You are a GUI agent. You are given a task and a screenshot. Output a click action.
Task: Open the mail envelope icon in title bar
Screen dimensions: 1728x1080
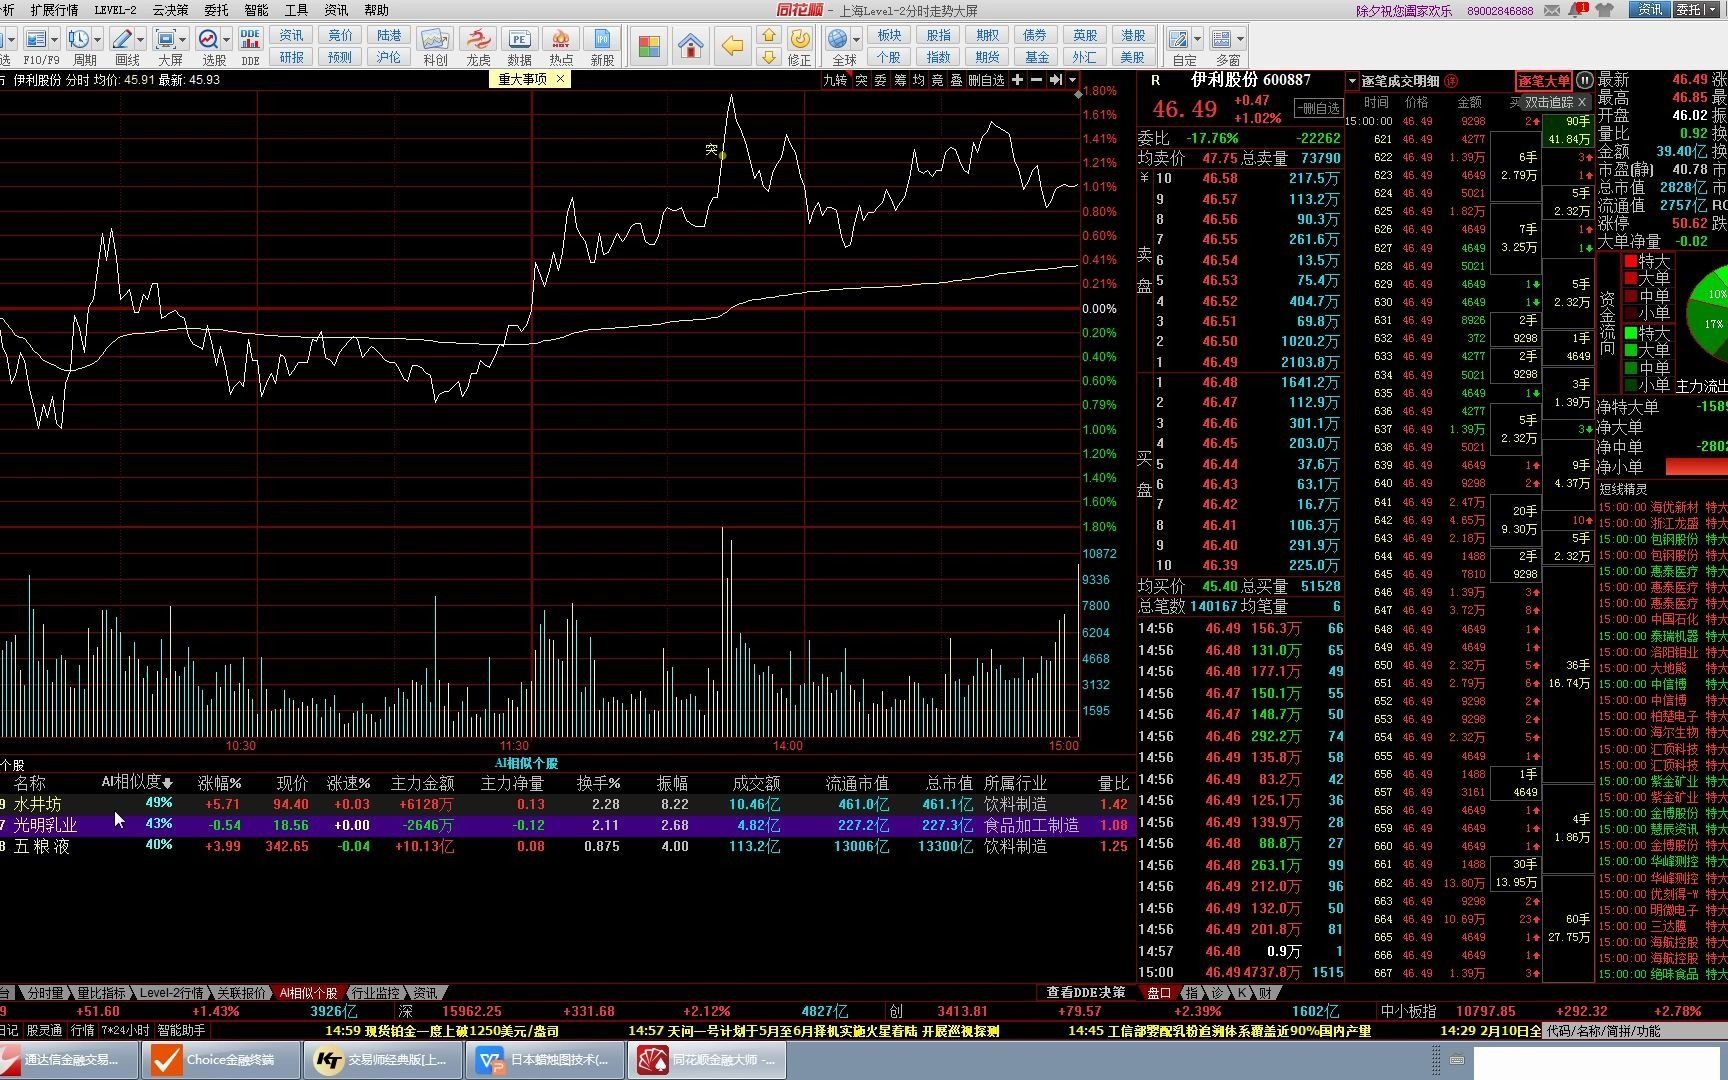(x=1551, y=10)
